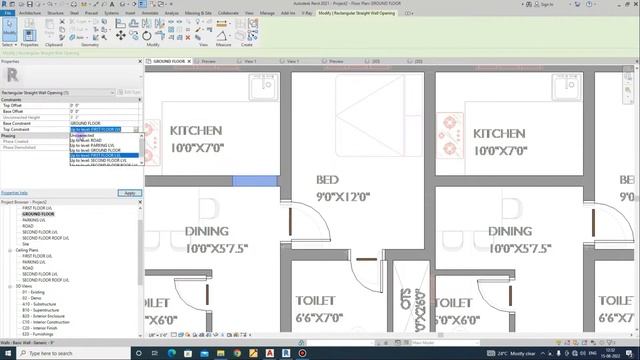Select the highlighted blue wall opening
The width and height of the screenshot is (640, 360).
255,181
